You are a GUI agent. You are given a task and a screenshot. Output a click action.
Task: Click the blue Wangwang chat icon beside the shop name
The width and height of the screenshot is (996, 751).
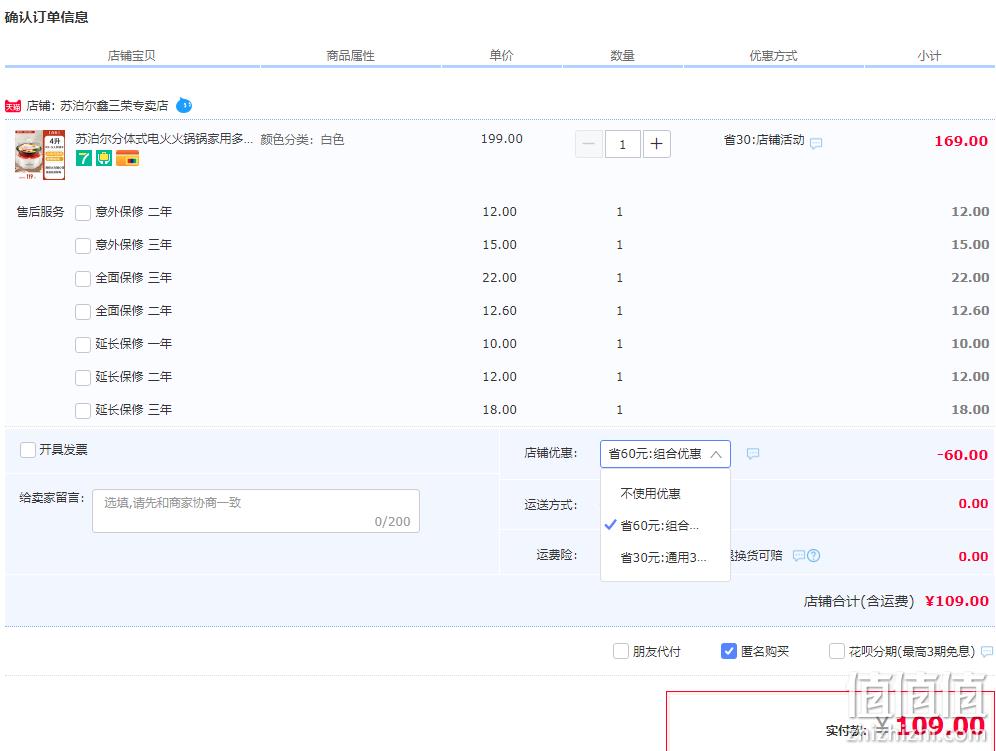coord(184,105)
